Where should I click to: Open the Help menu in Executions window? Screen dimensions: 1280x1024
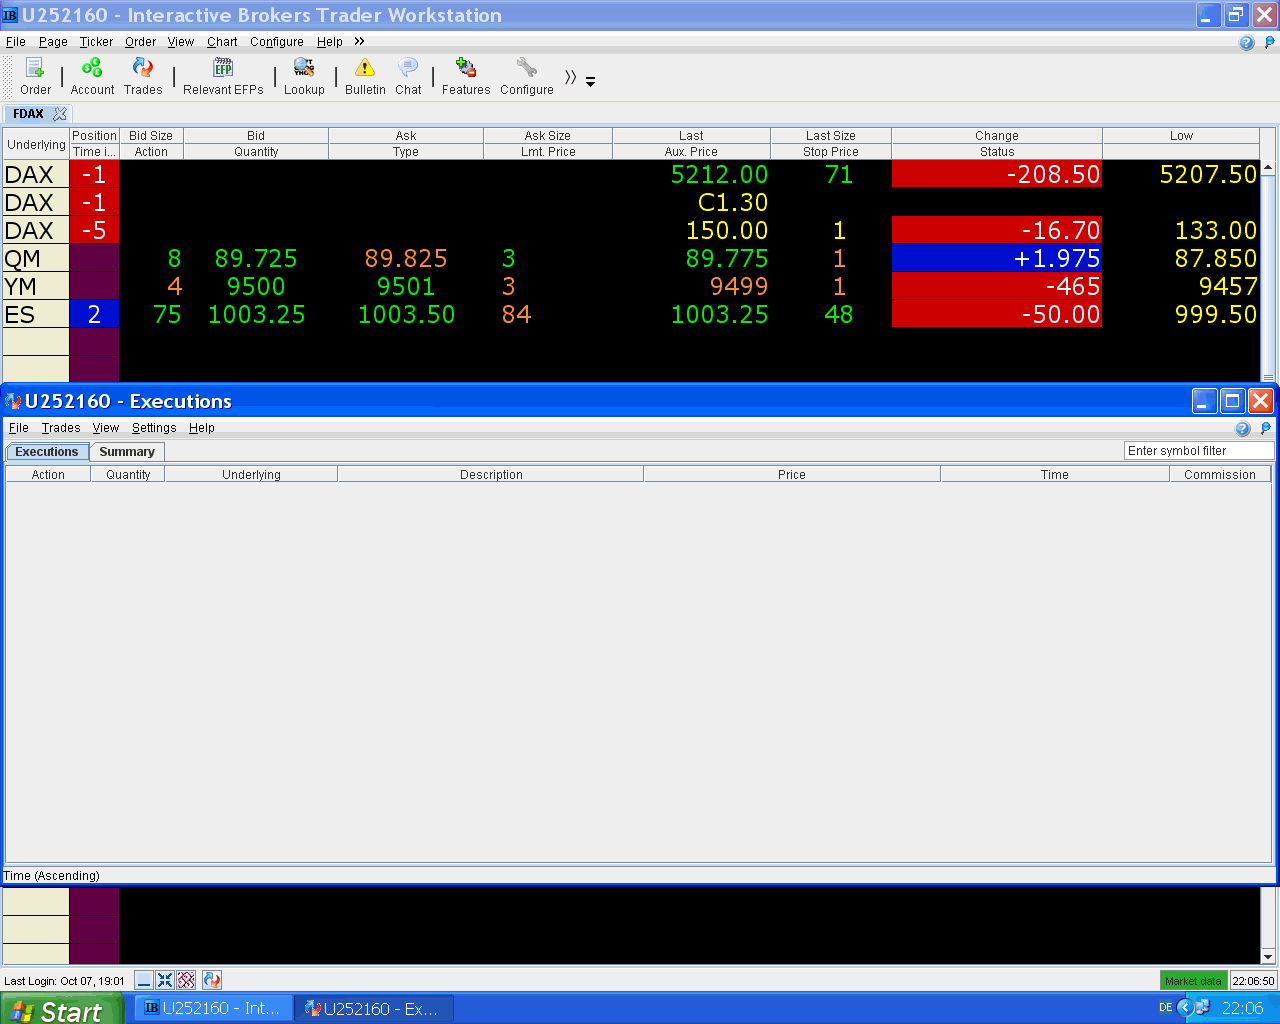point(202,428)
